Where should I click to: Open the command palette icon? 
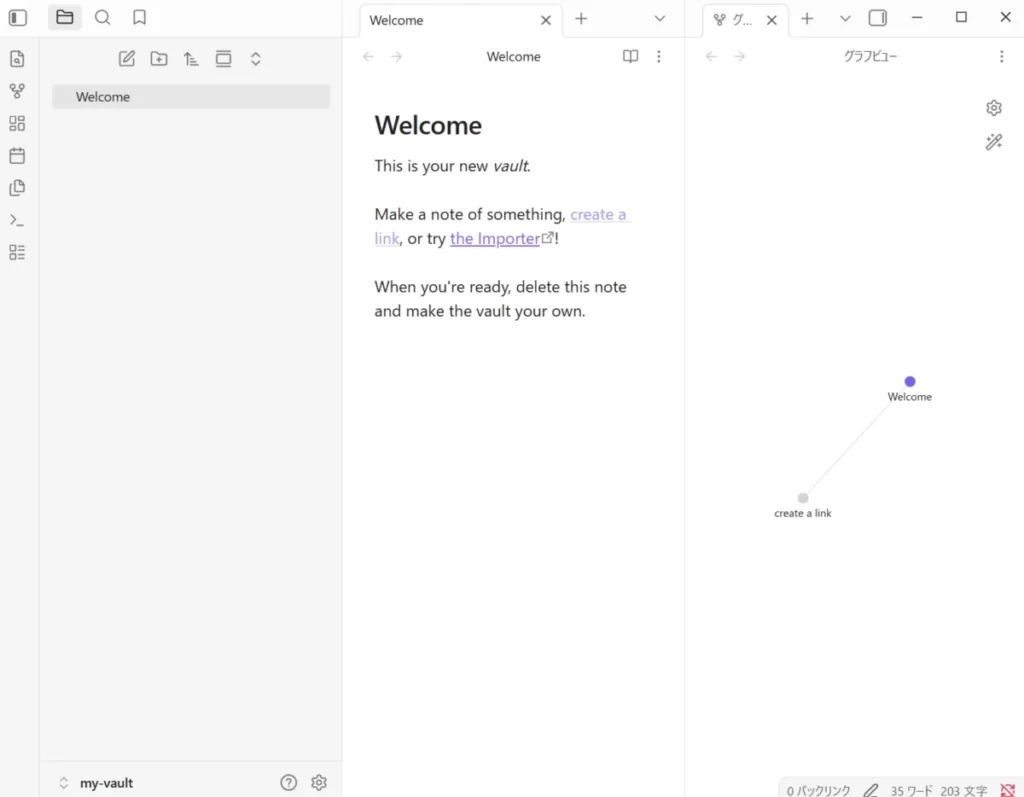click(x=17, y=220)
